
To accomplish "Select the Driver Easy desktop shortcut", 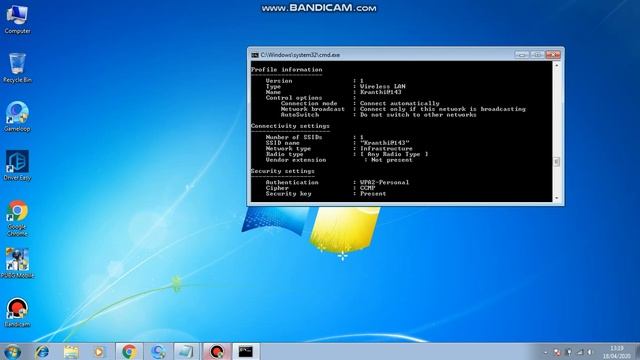I will click(x=17, y=166).
